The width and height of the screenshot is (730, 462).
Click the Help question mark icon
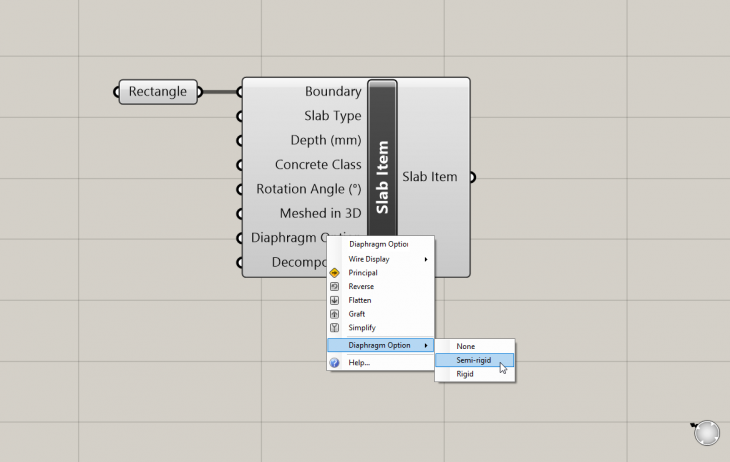334,363
